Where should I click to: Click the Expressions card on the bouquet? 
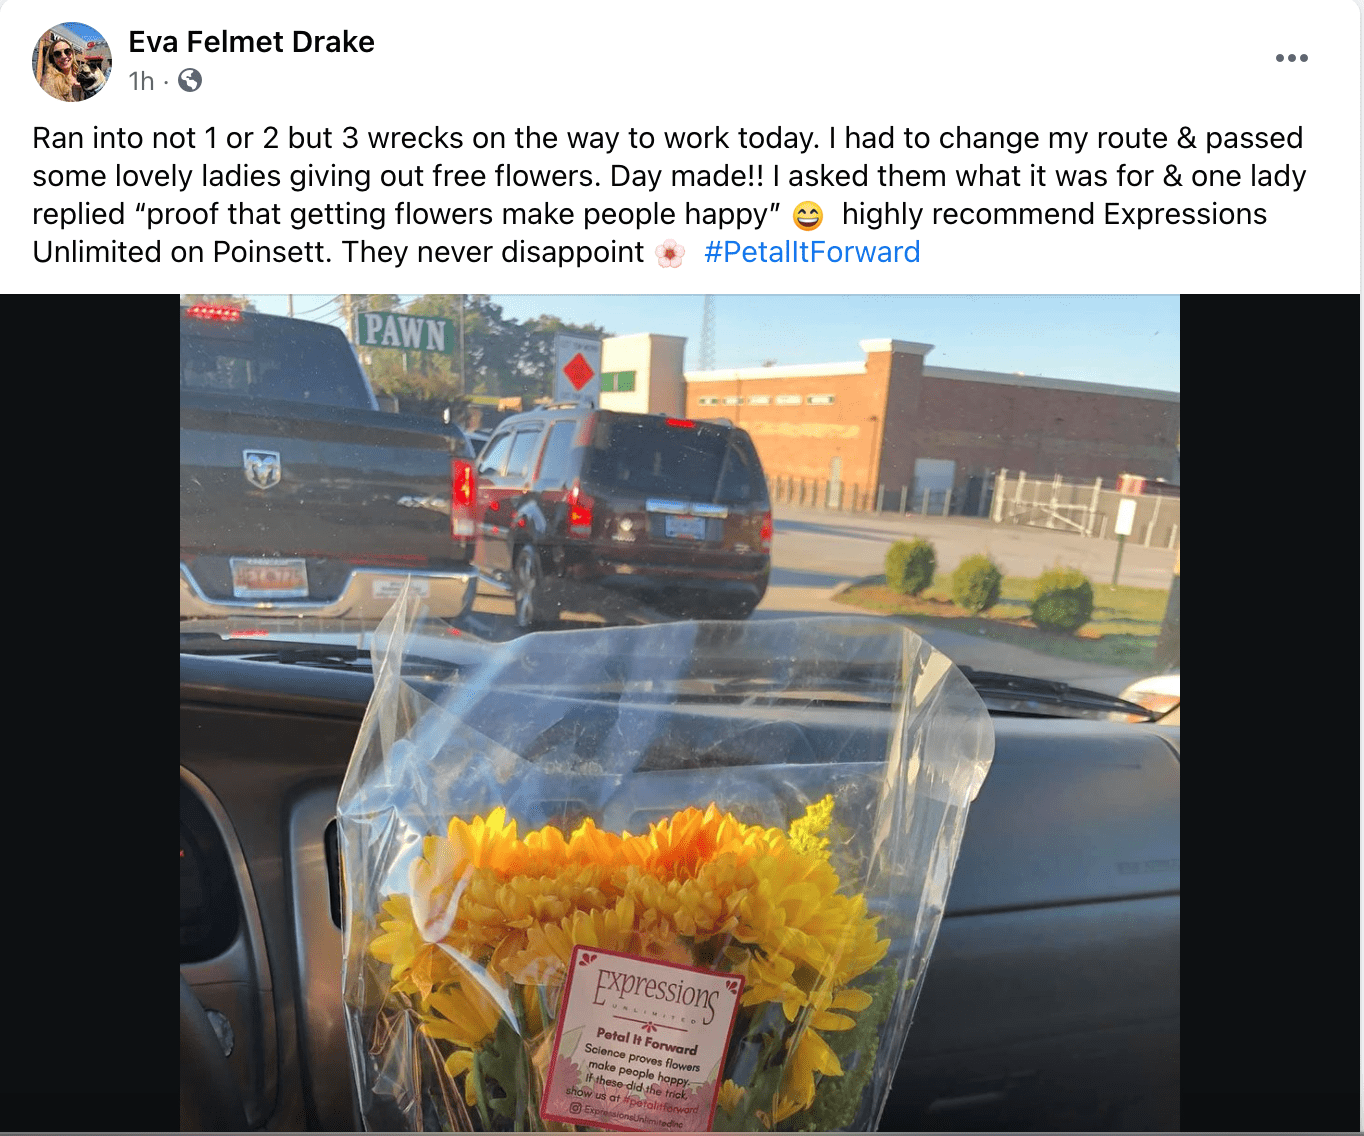click(x=643, y=1041)
